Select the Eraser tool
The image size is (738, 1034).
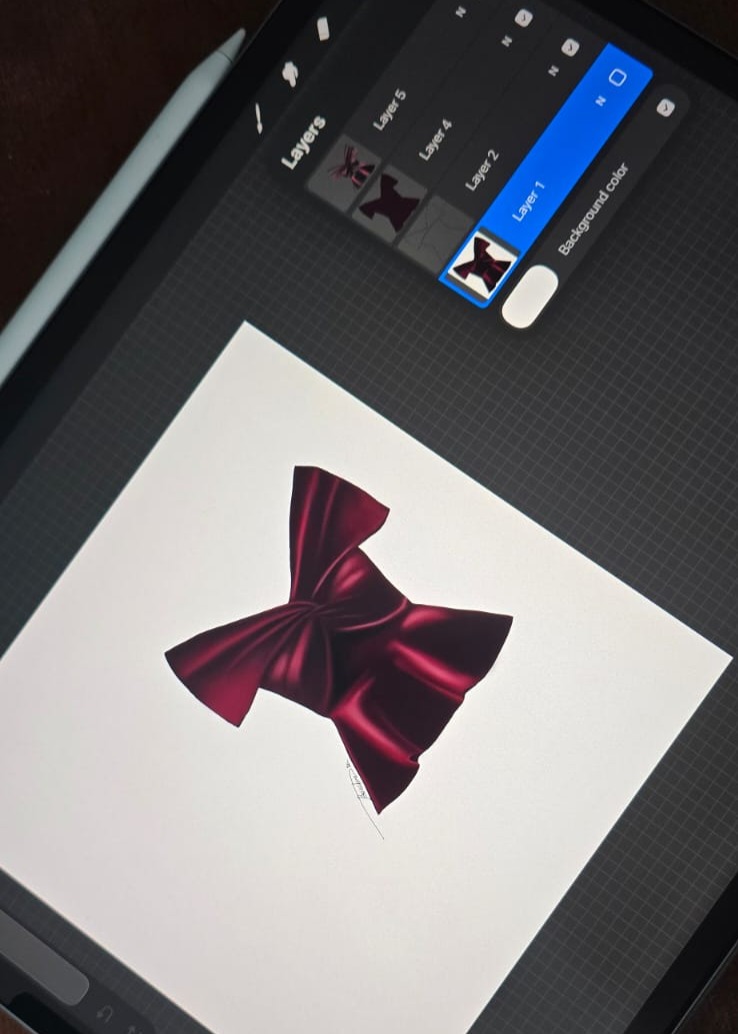point(323,29)
